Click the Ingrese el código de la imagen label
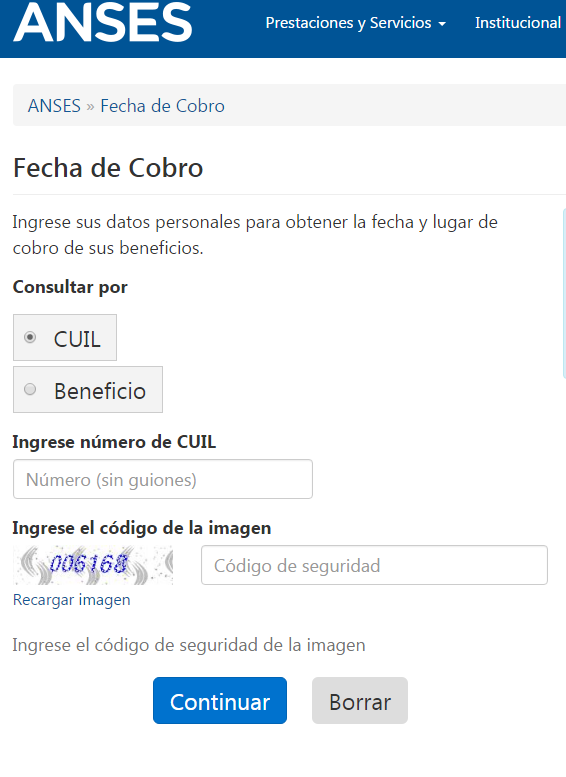The width and height of the screenshot is (566, 777). pyautogui.click(x=142, y=528)
